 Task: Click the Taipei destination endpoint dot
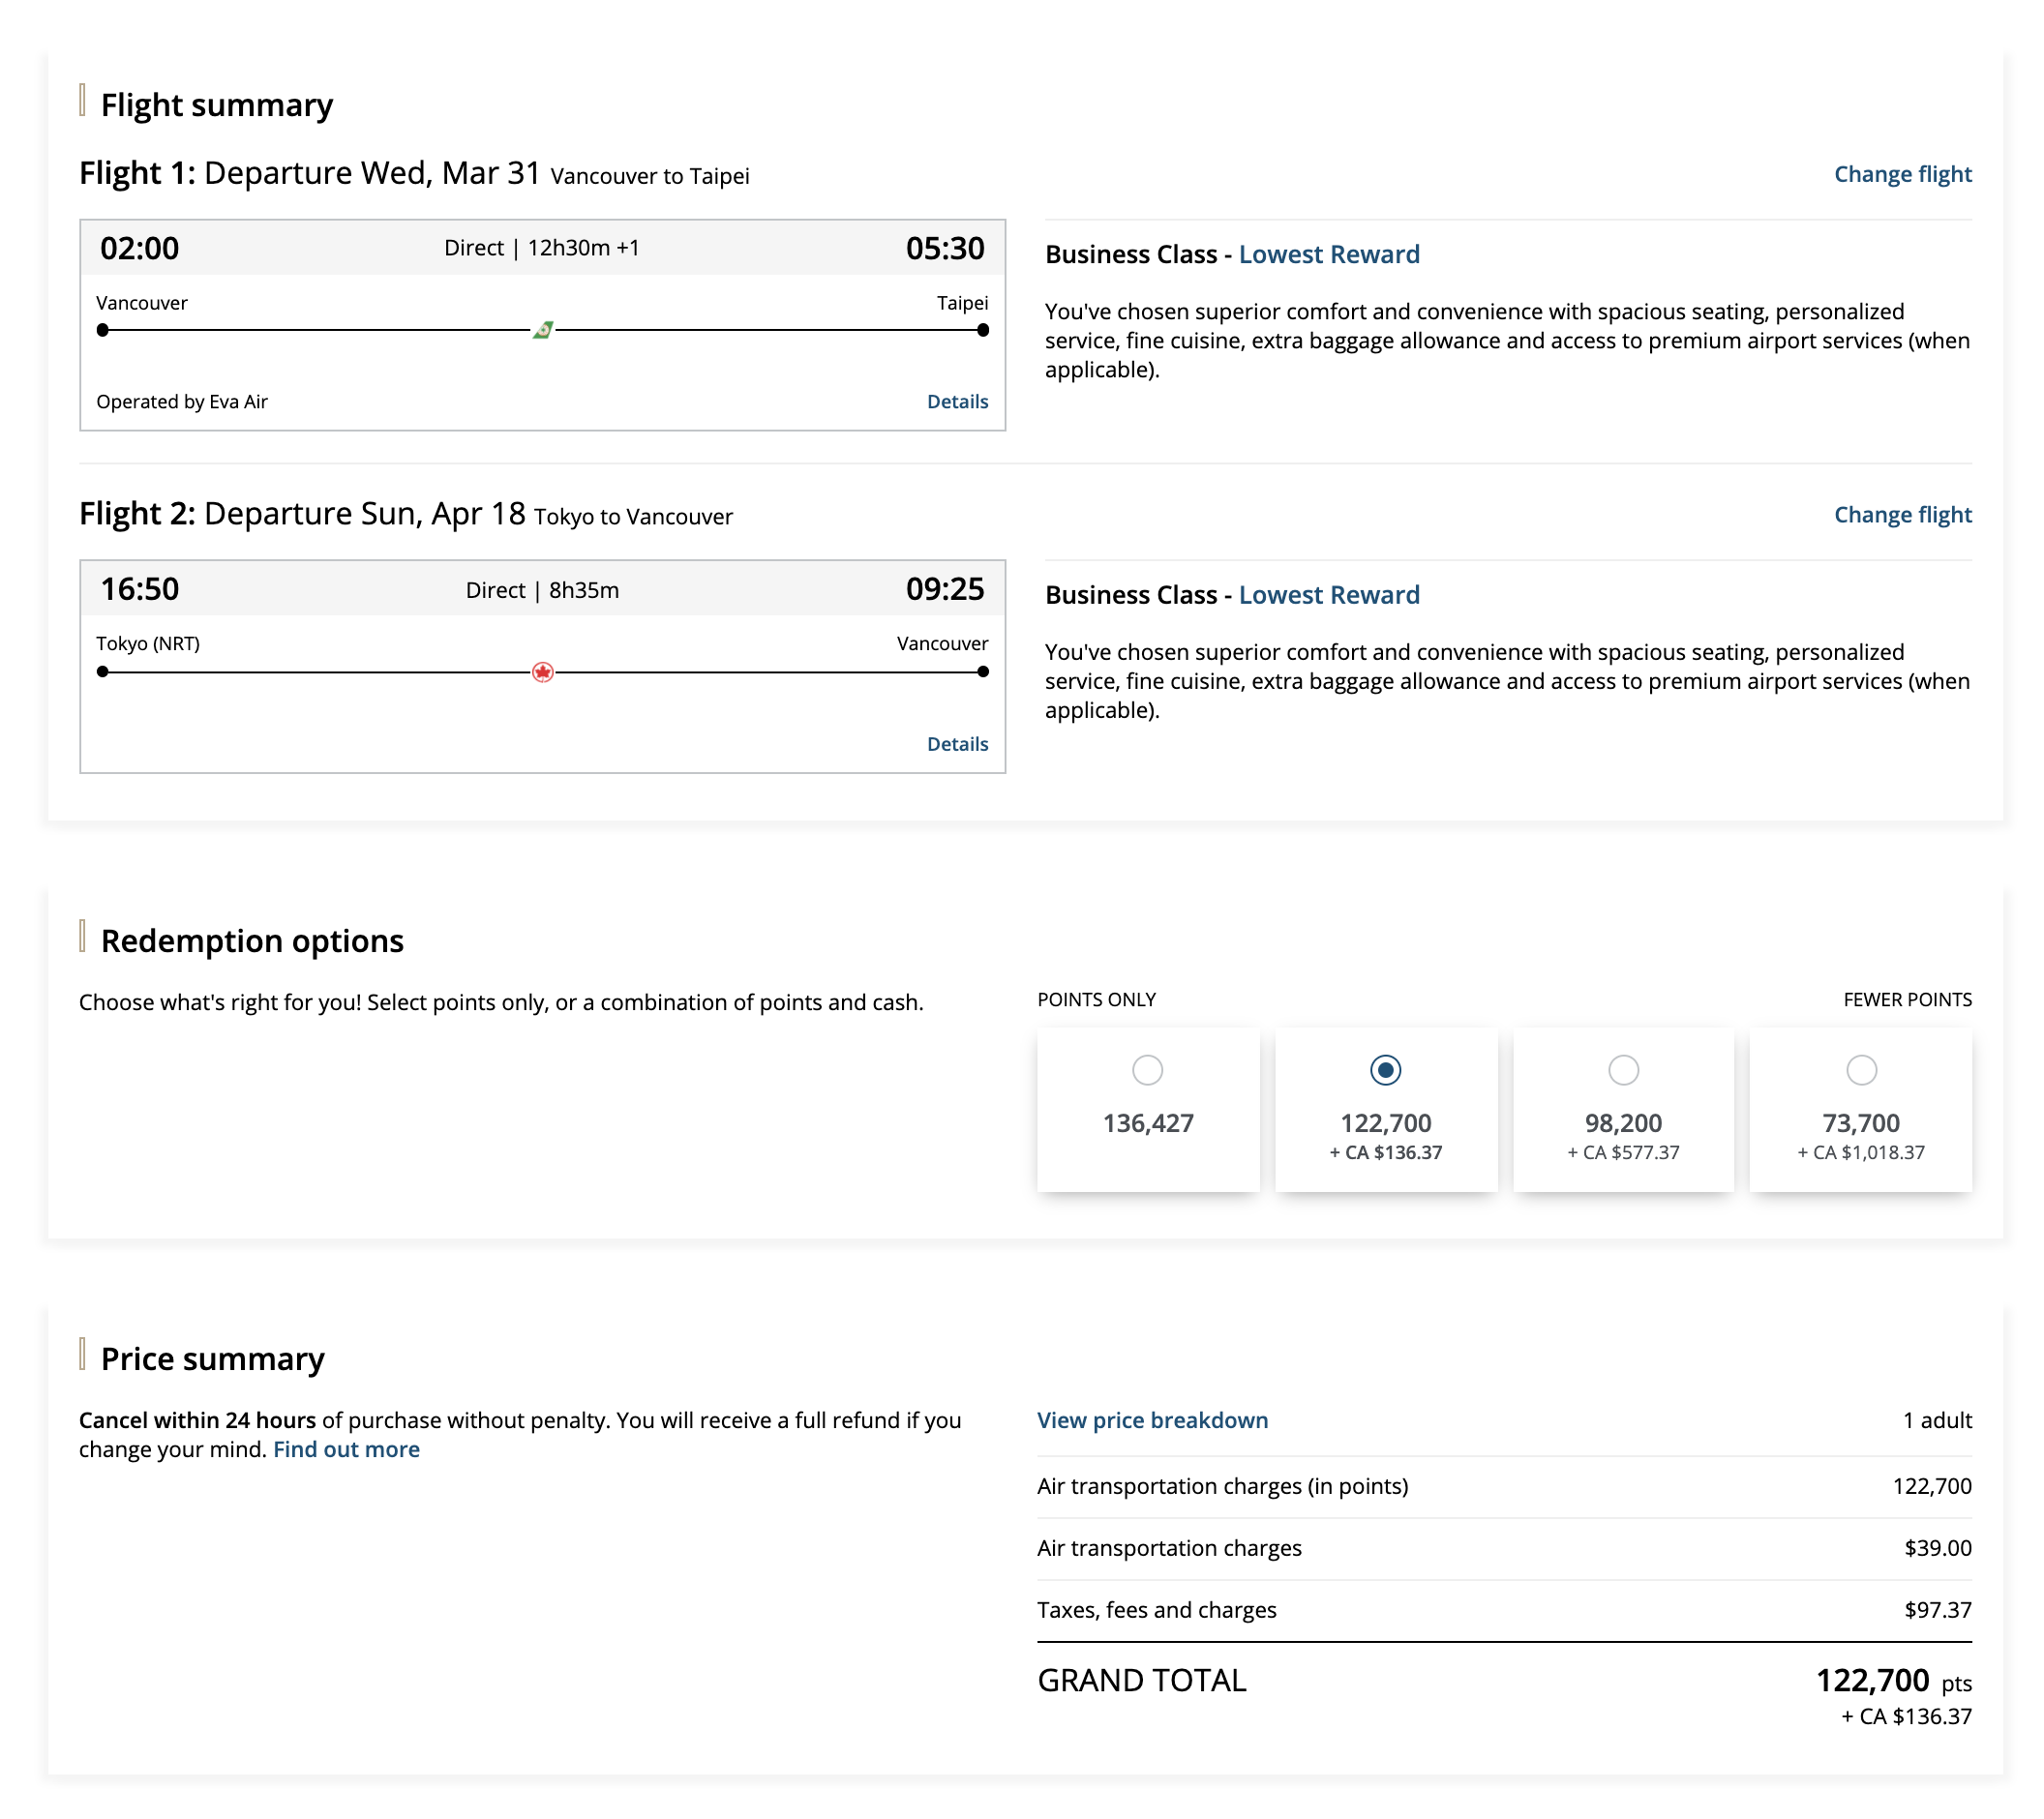[982, 330]
